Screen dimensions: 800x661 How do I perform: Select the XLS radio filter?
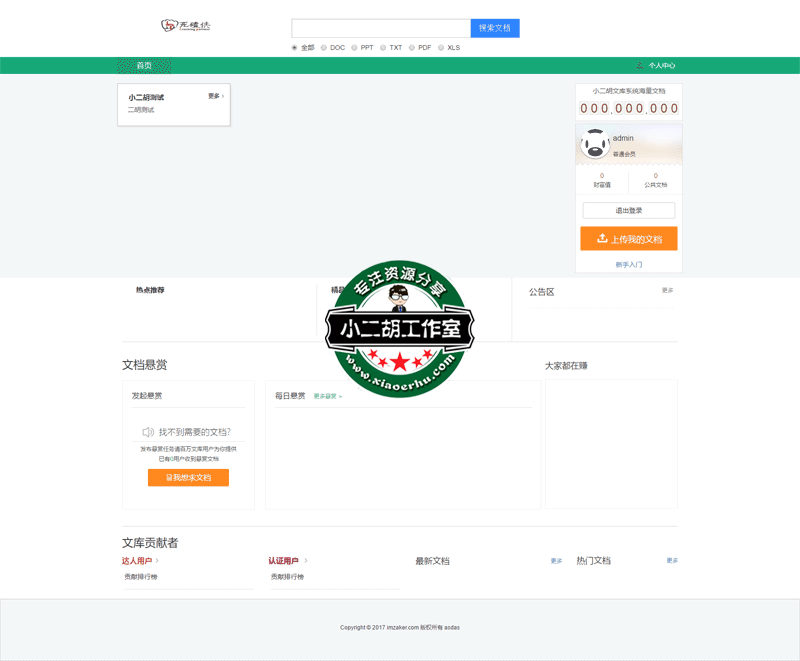click(x=441, y=47)
